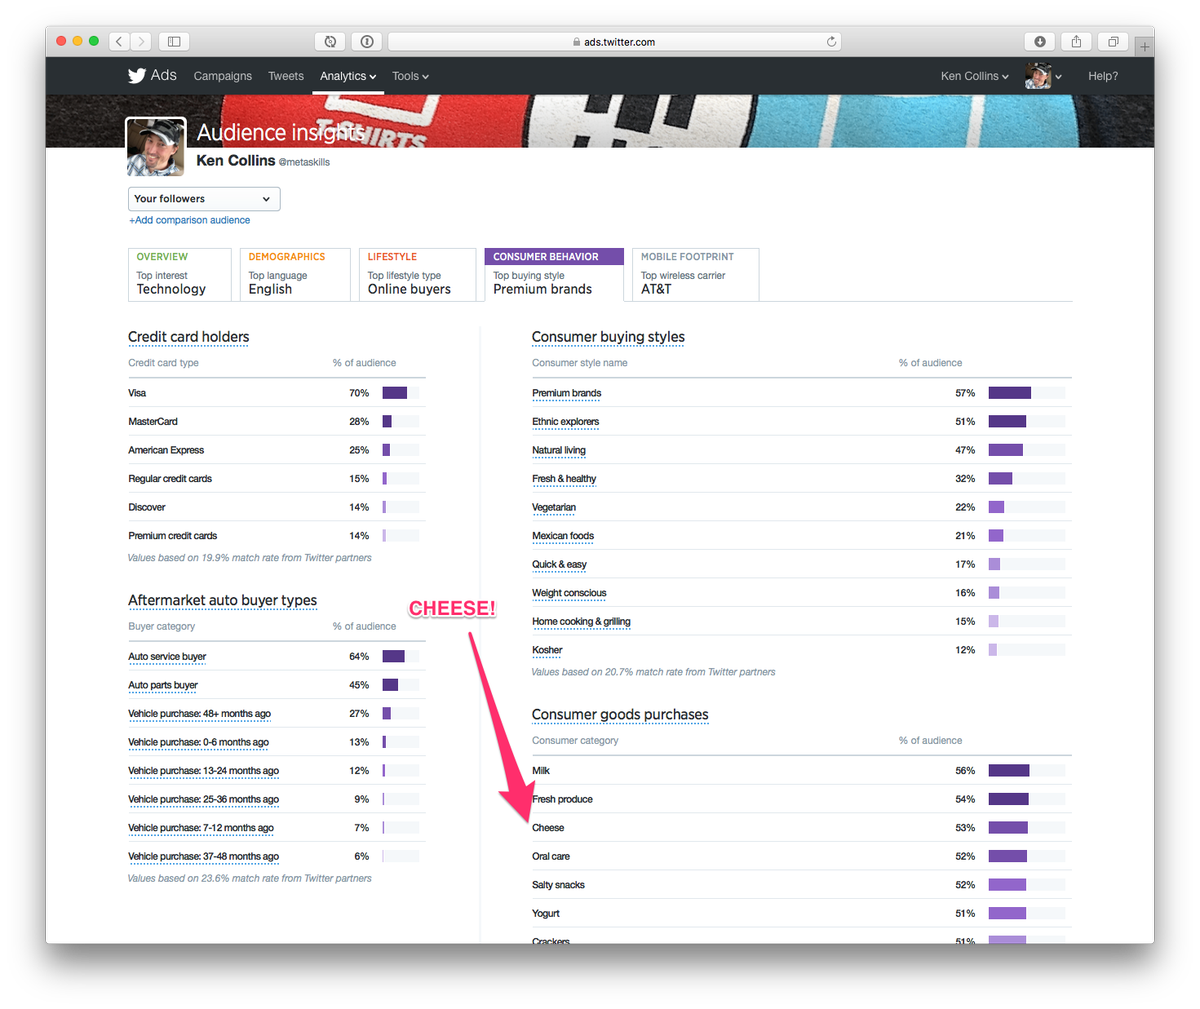Click Weight conscious style name
This screenshot has width=1200, height=1009.
coord(569,593)
